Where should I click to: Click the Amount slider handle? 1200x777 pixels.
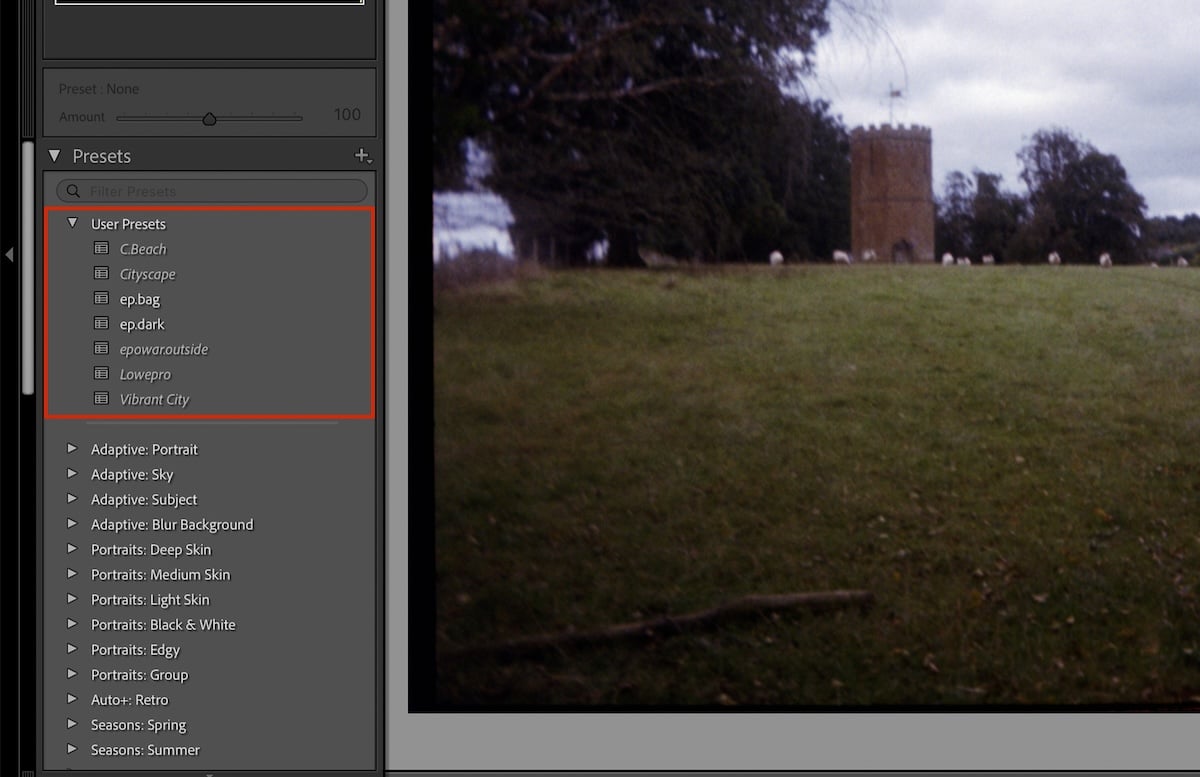(210, 117)
